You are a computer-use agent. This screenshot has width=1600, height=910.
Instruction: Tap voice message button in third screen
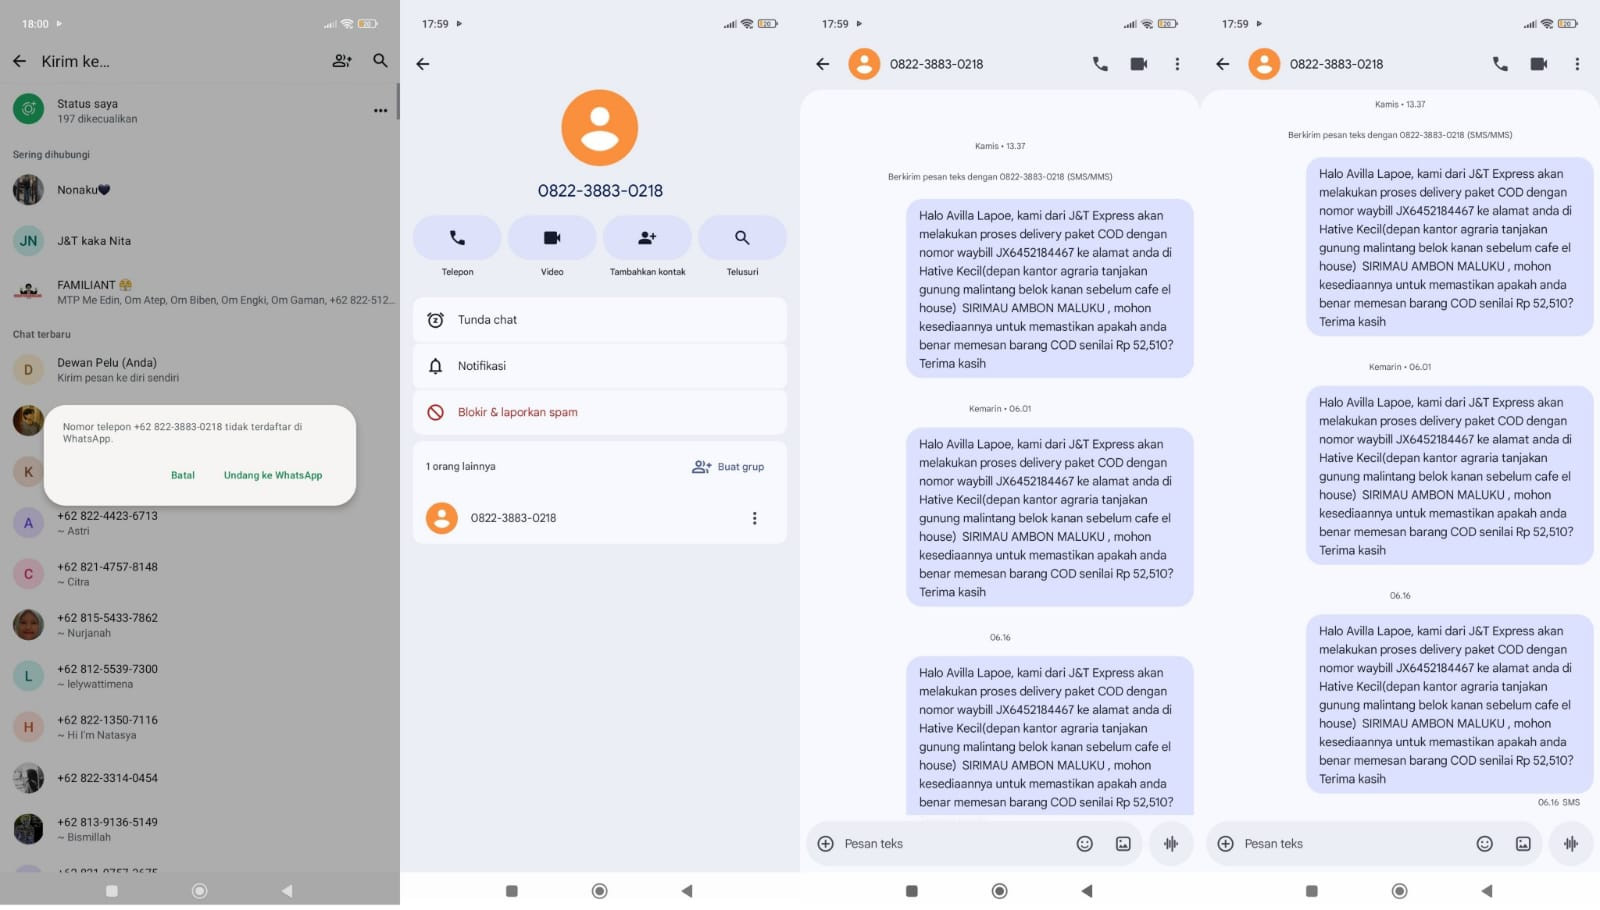click(x=1171, y=844)
